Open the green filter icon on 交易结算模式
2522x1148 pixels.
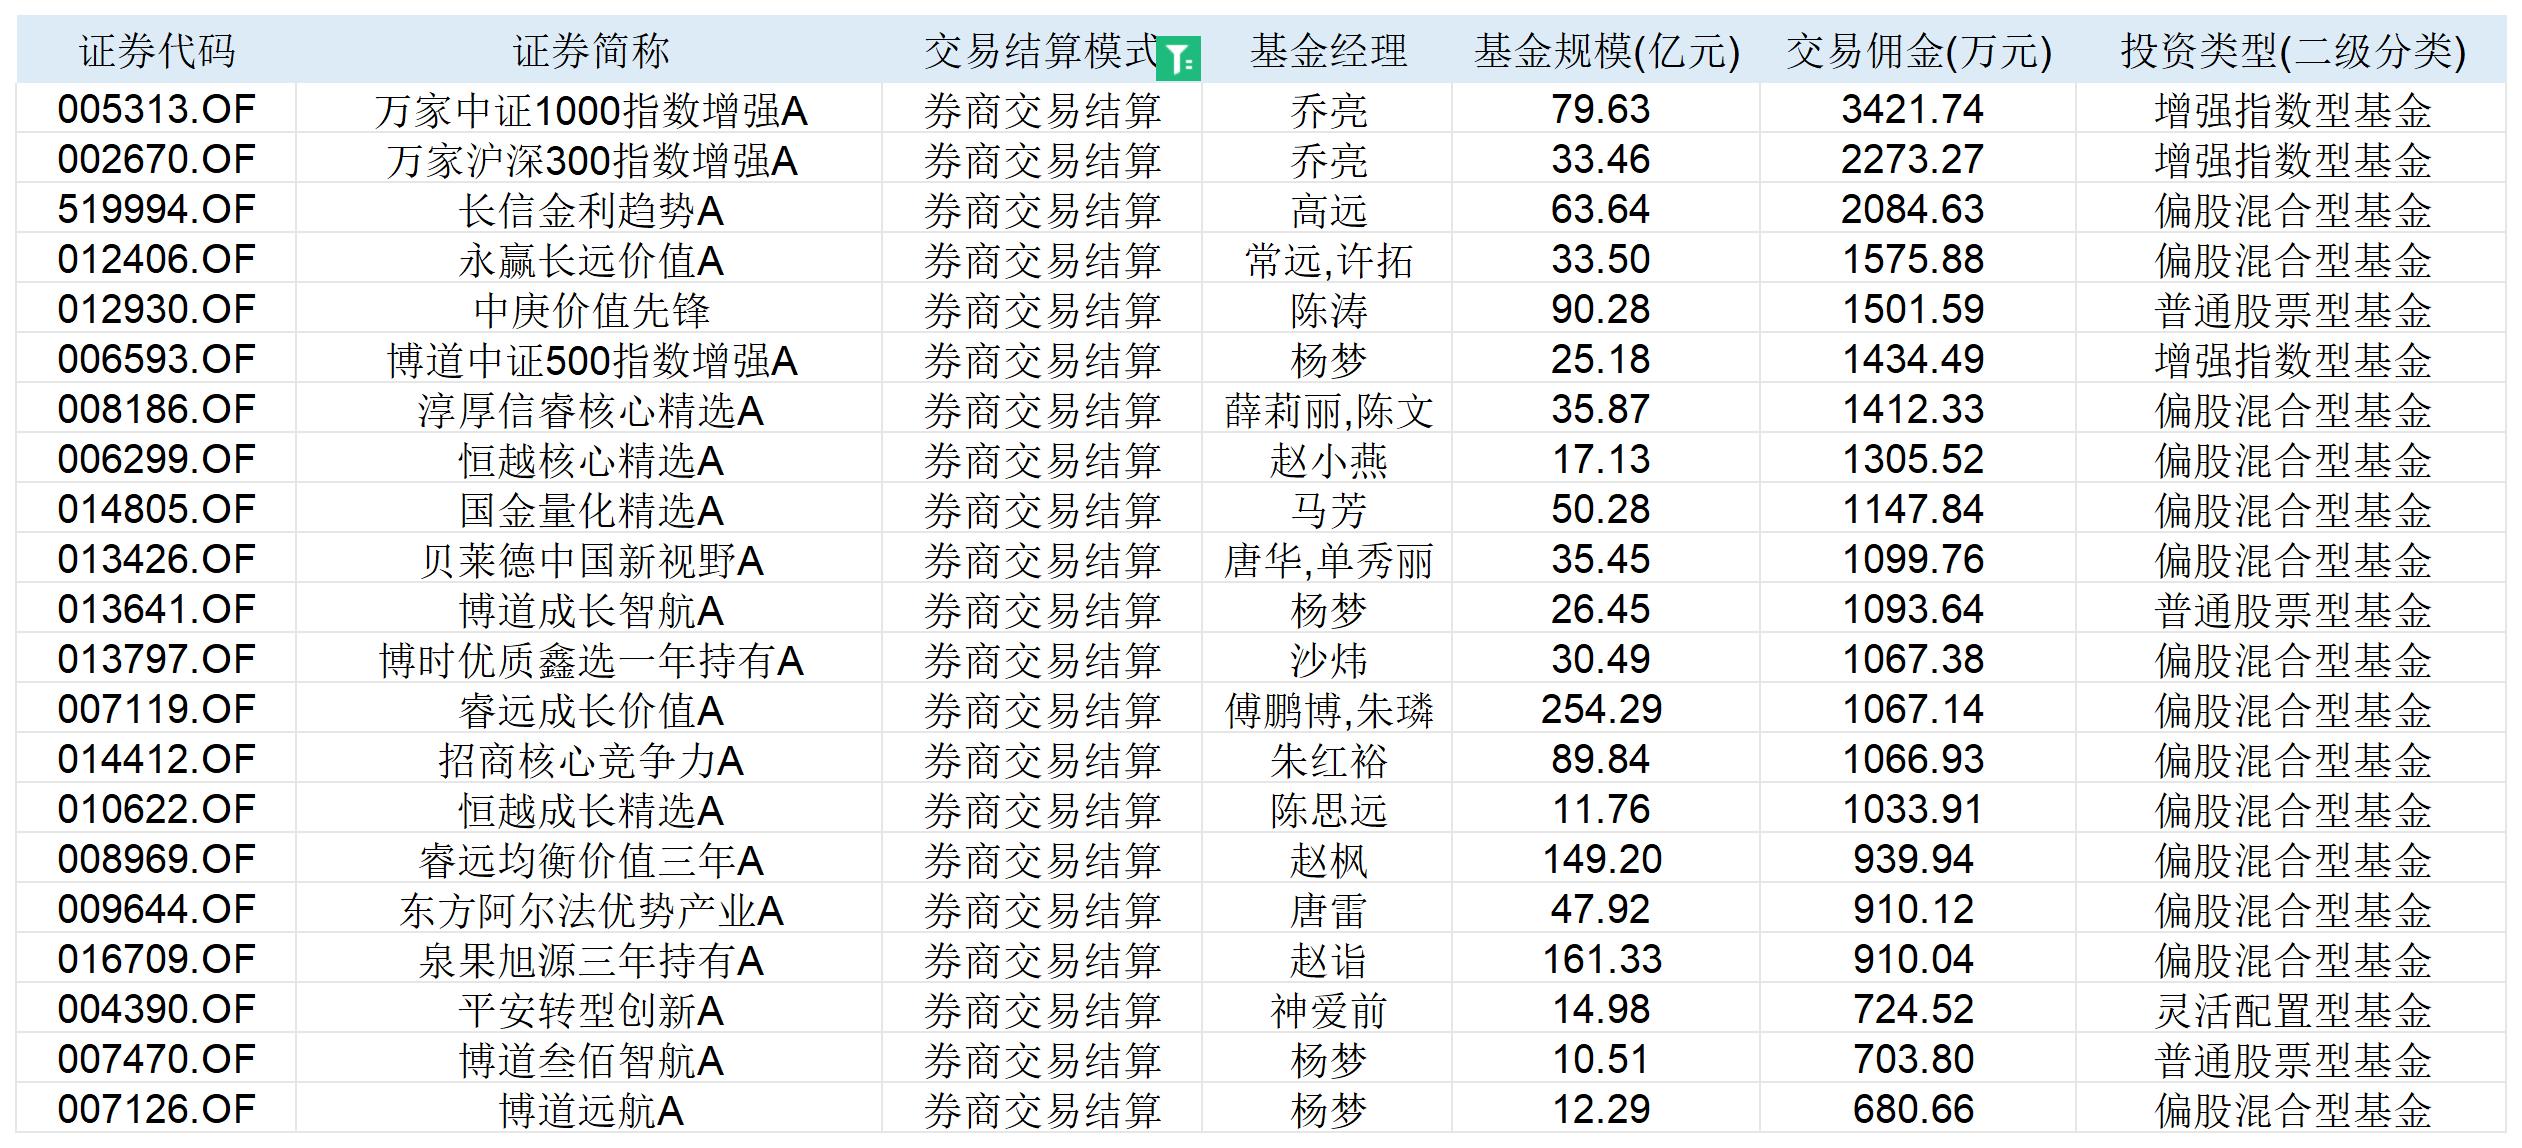(x=1178, y=59)
